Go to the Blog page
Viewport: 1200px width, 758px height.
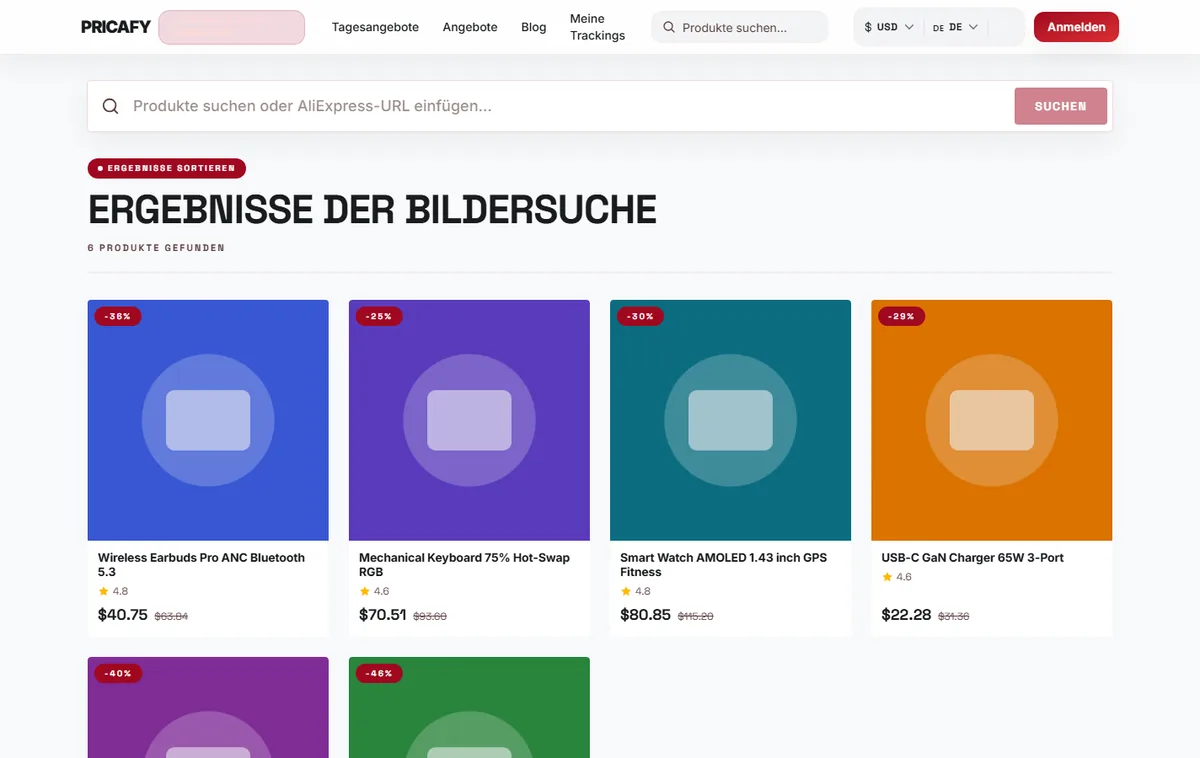tap(534, 27)
